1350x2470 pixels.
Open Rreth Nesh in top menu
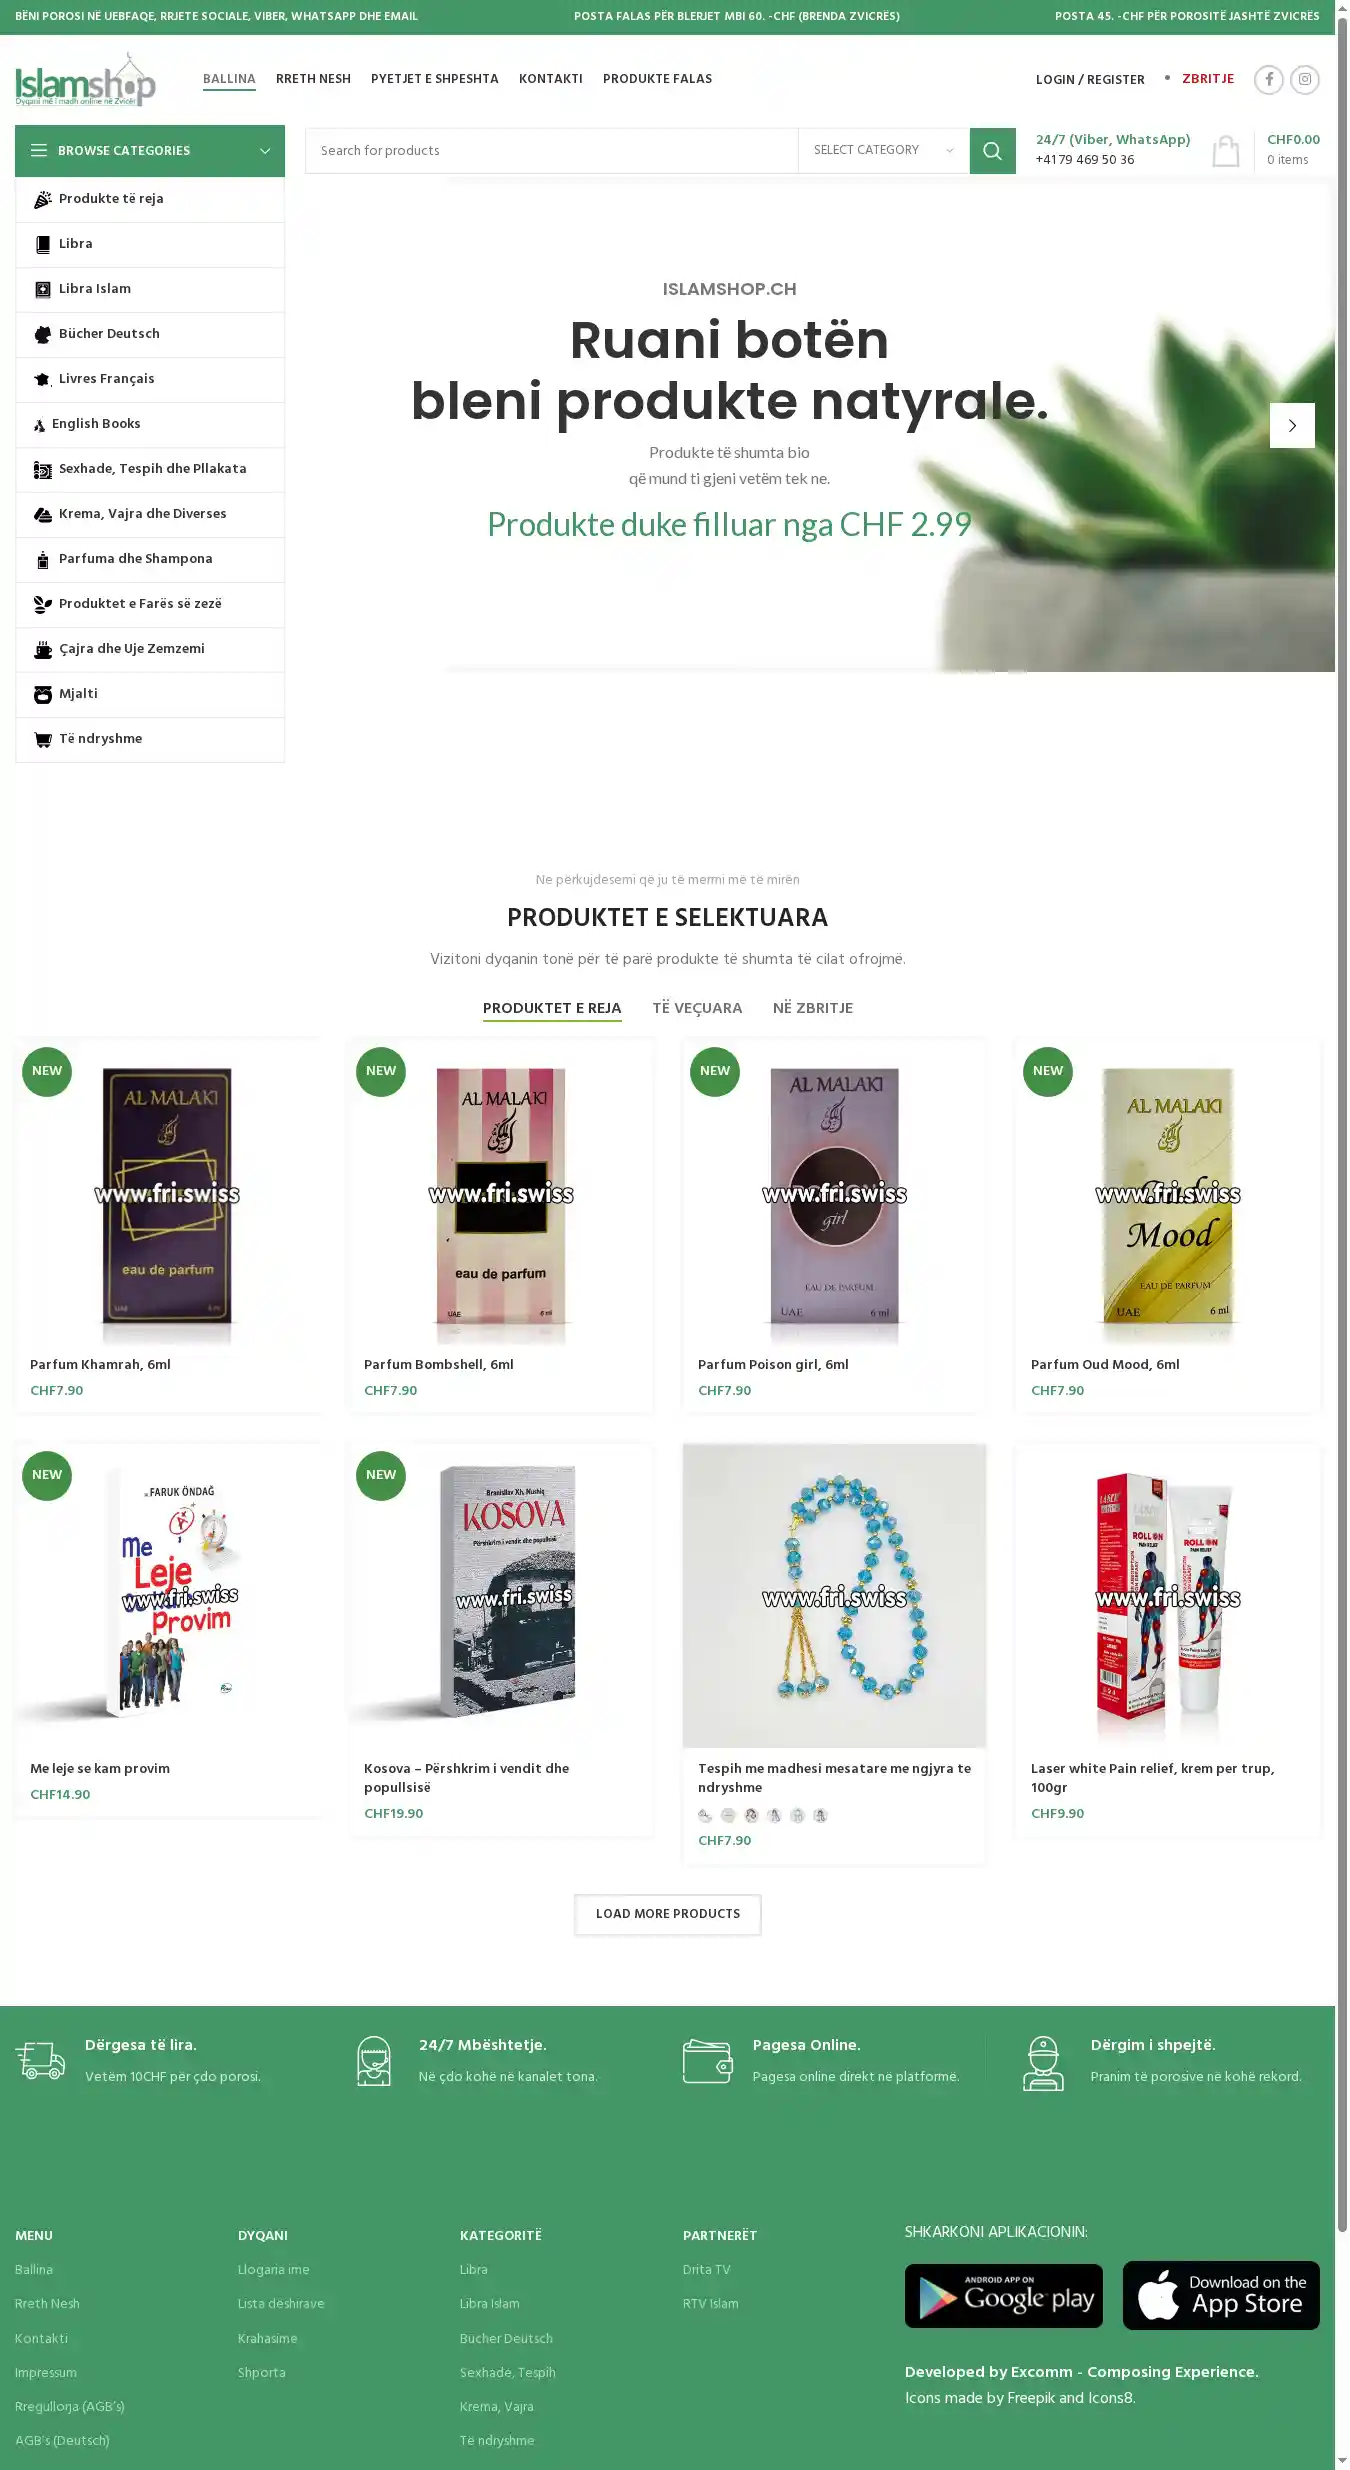[x=313, y=79]
